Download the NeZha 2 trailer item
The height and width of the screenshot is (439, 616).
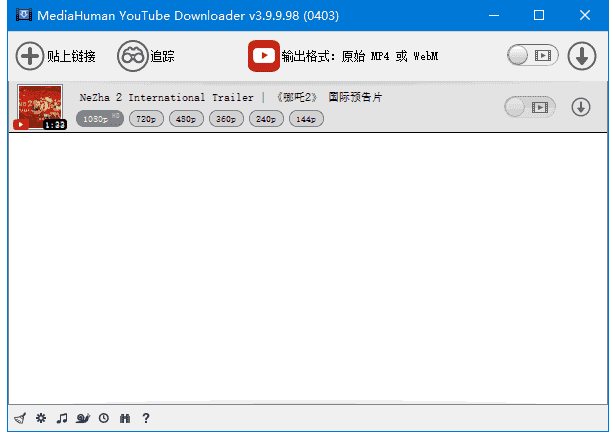[x=581, y=107]
